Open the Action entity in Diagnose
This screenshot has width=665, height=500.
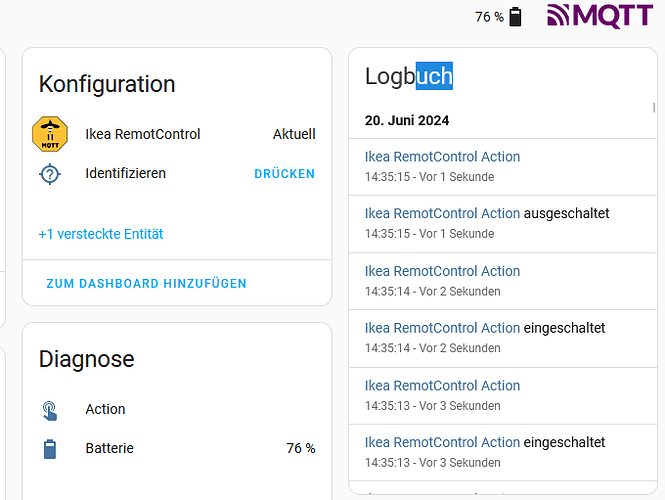pyautogui.click(x=106, y=409)
